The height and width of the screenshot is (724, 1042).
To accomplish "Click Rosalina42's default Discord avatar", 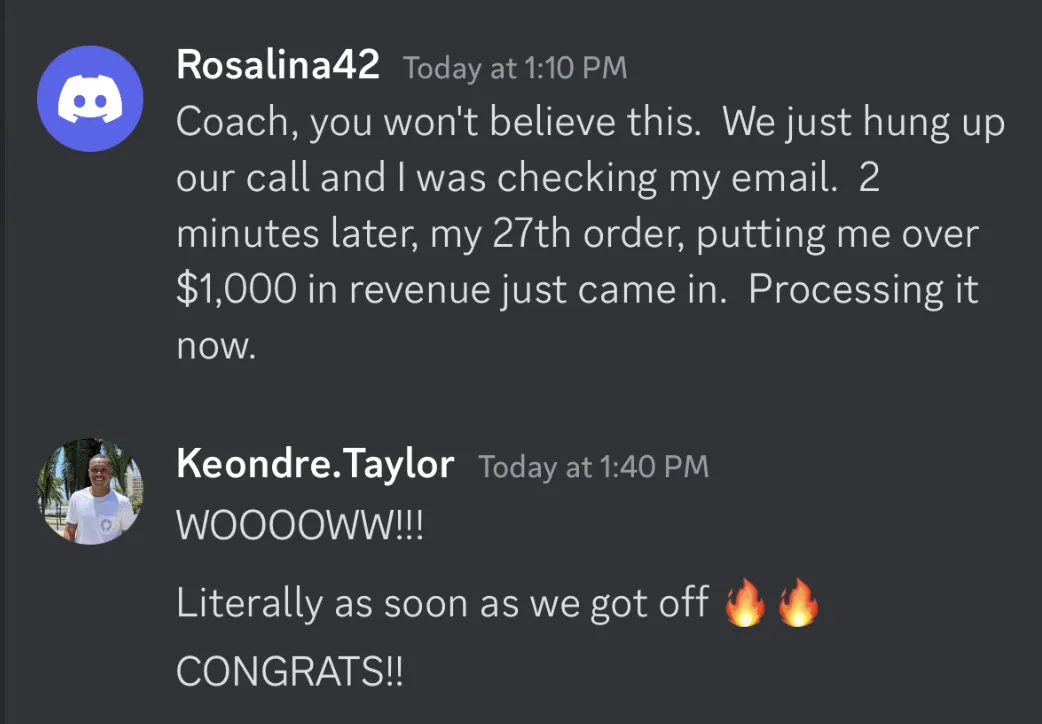I will [90, 99].
